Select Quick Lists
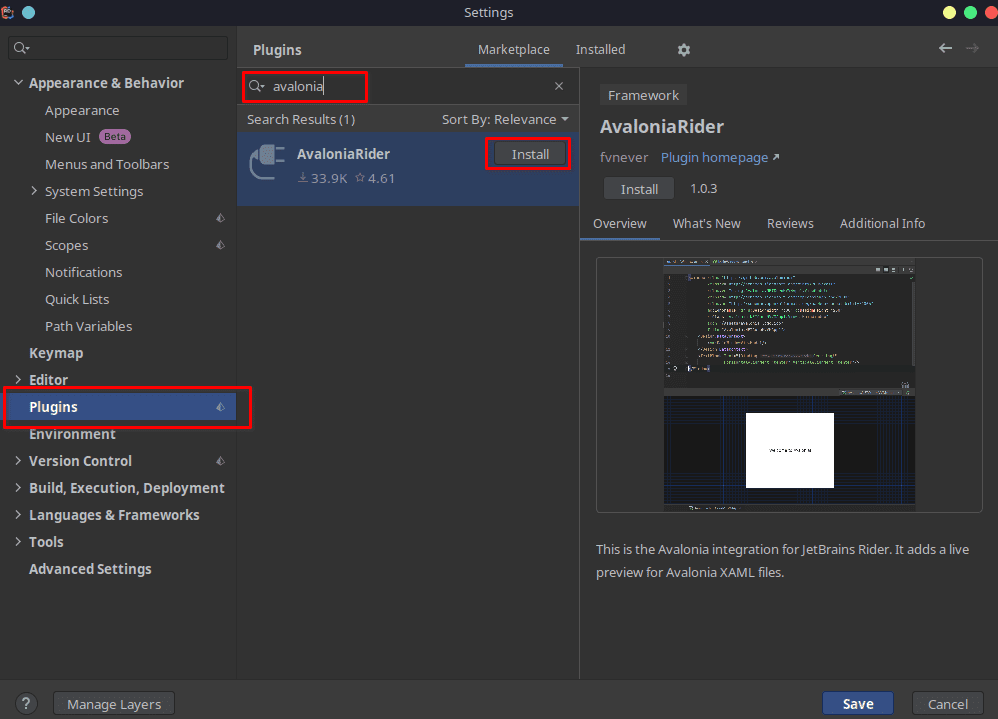Screen dimensions: 998x719 point(77,299)
